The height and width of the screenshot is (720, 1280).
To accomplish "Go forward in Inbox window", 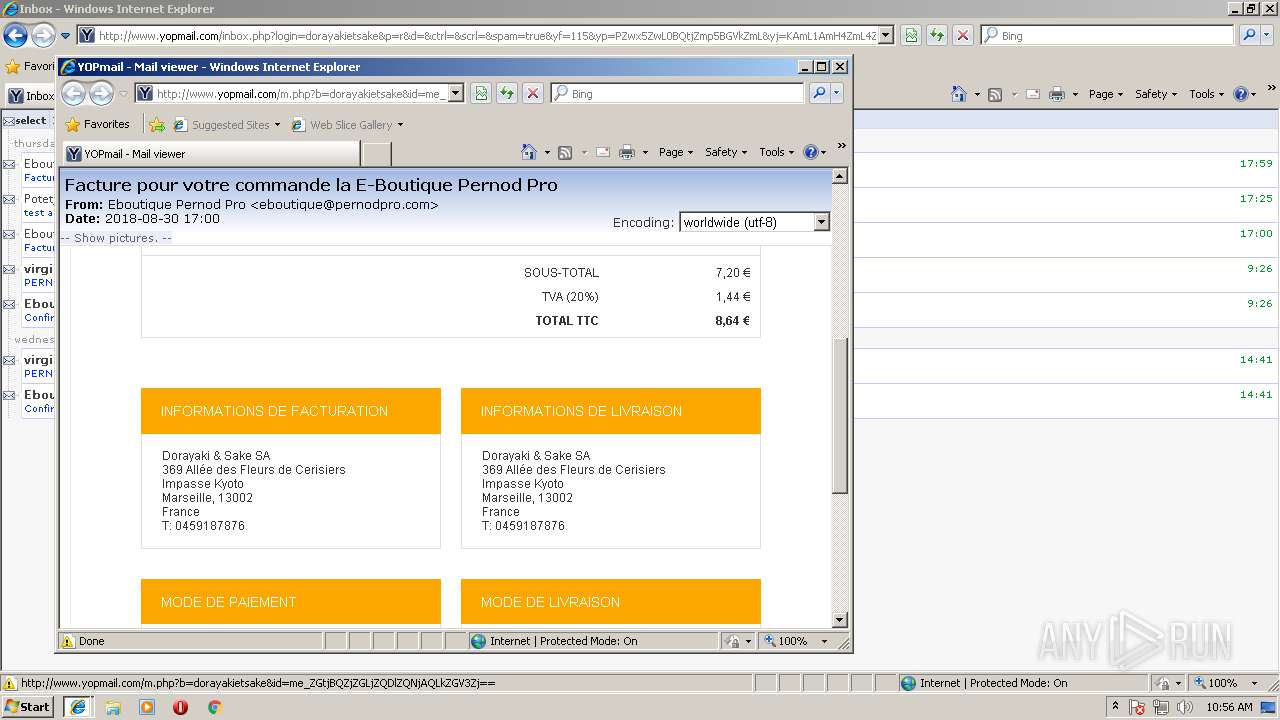I will (x=43, y=36).
